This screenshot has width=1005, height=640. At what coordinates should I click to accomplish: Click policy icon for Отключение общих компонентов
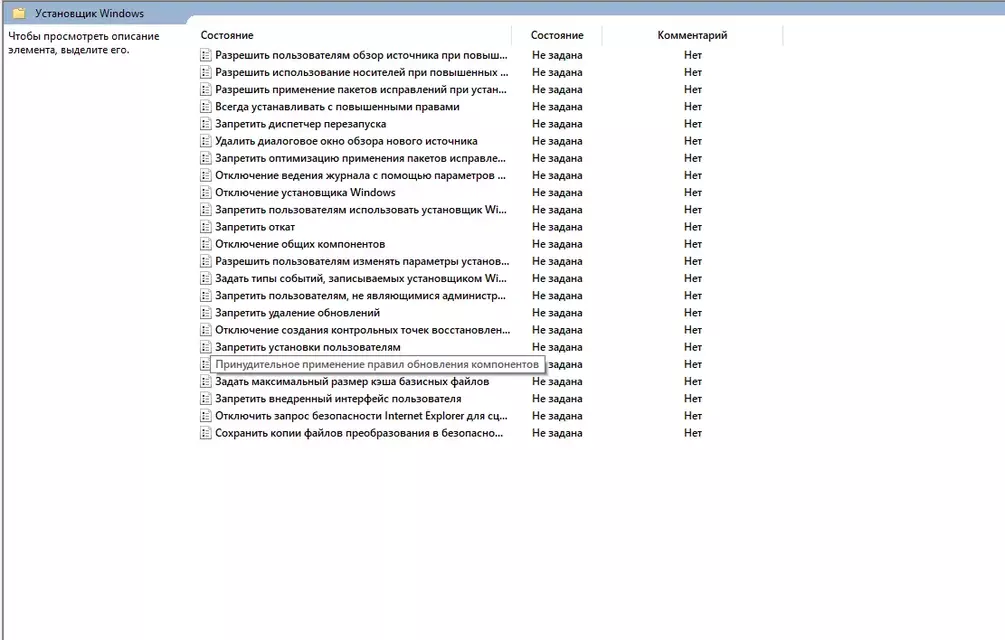tap(206, 244)
